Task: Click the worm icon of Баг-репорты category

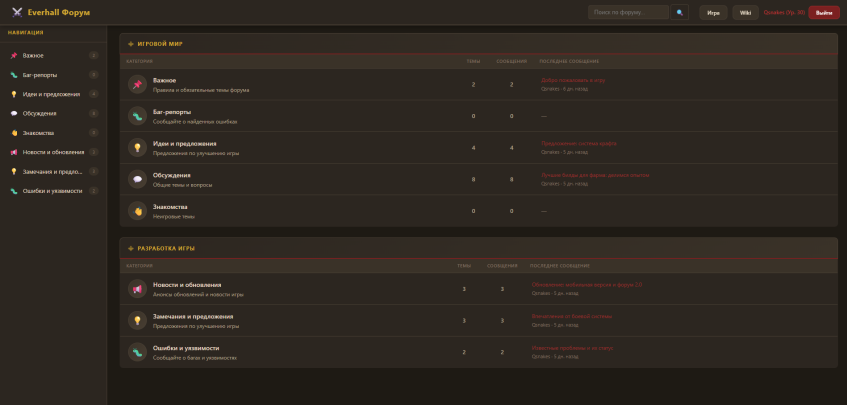Action: tap(138, 116)
